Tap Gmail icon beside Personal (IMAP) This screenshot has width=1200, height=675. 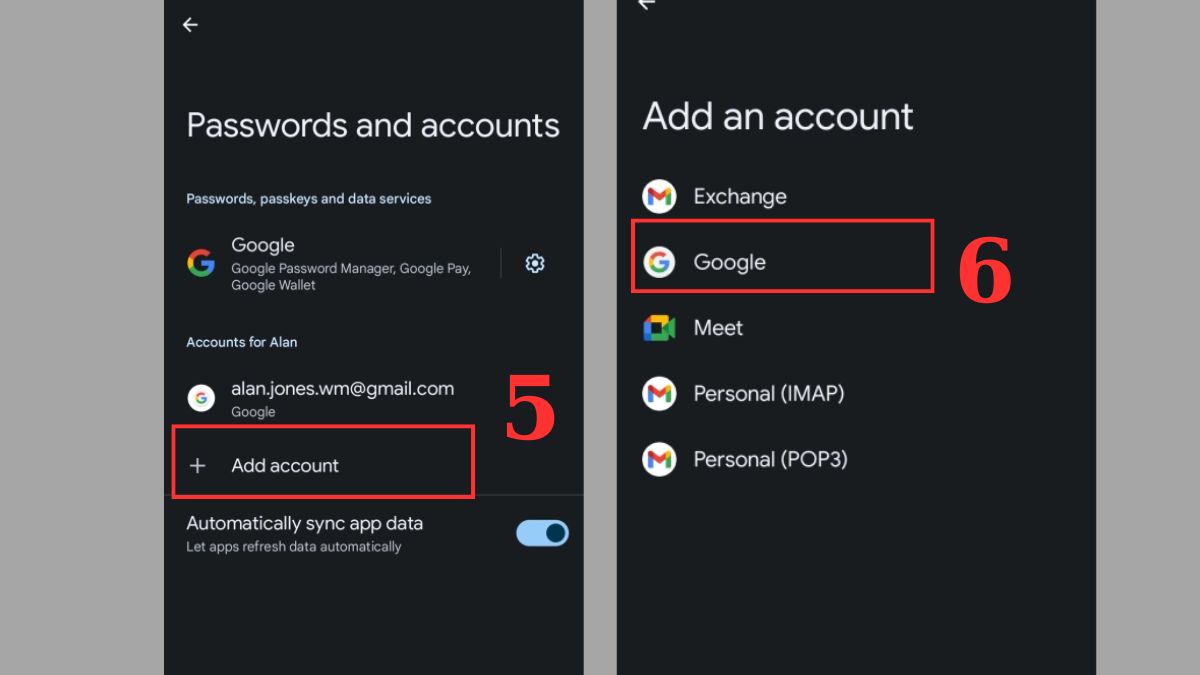pyautogui.click(x=659, y=394)
